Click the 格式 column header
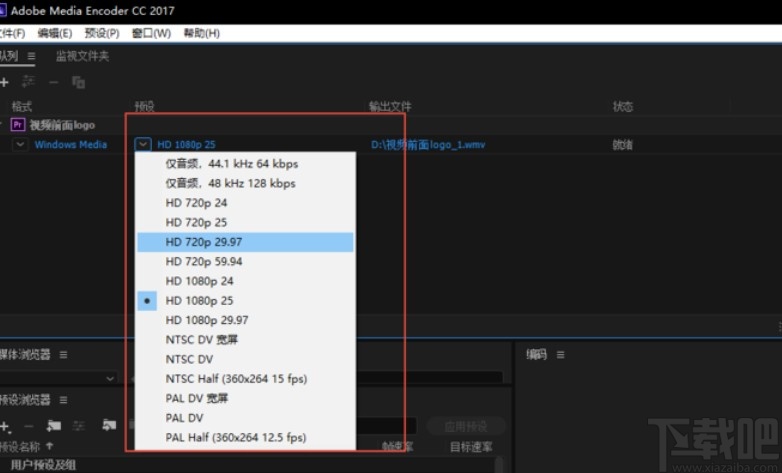 pos(21,106)
